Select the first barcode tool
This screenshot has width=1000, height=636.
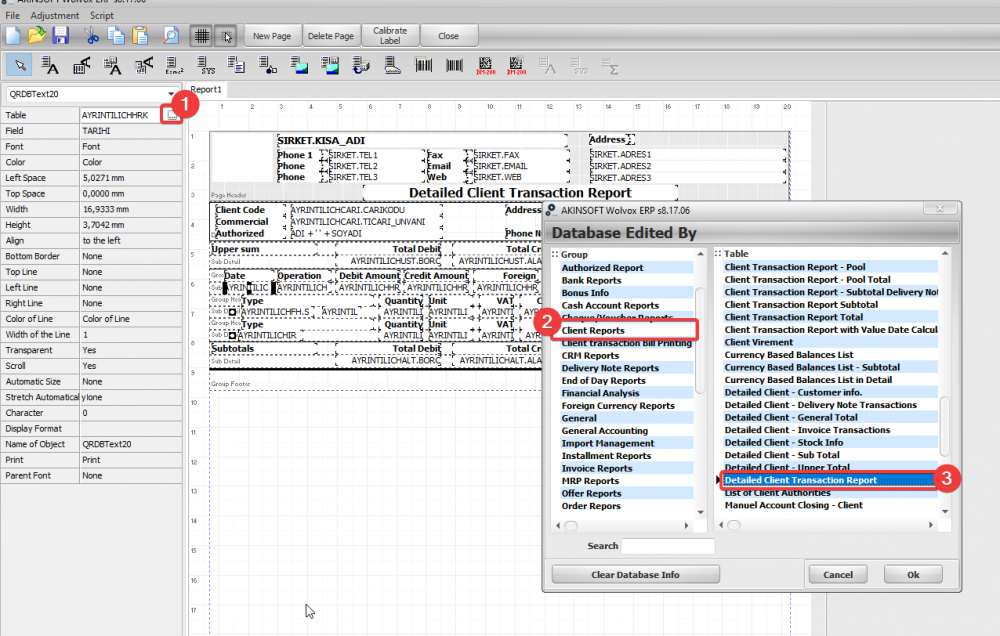(x=423, y=65)
